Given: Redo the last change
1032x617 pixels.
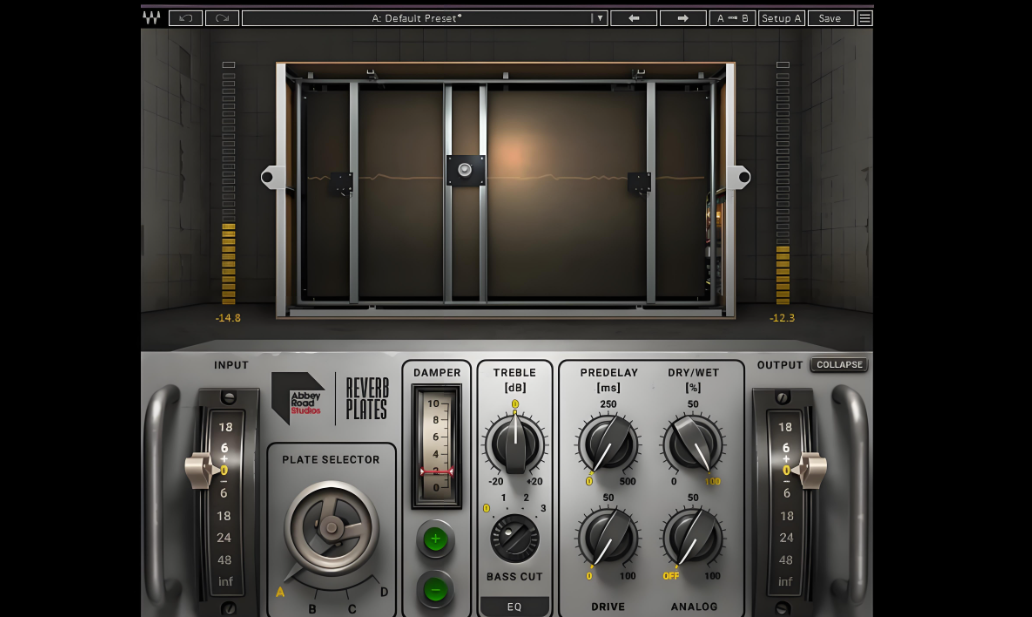Looking at the screenshot, I should point(222,18).
